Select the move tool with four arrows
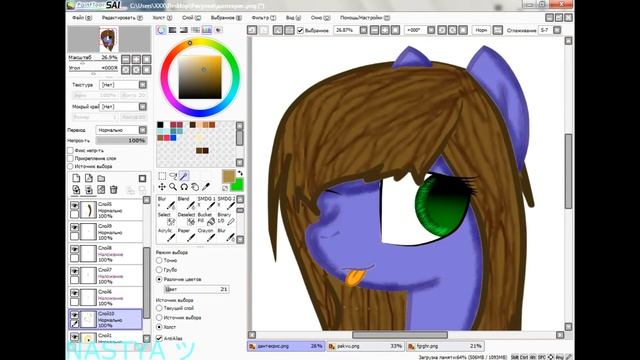This screenshot has height=360, width=640. pos(162,187)
